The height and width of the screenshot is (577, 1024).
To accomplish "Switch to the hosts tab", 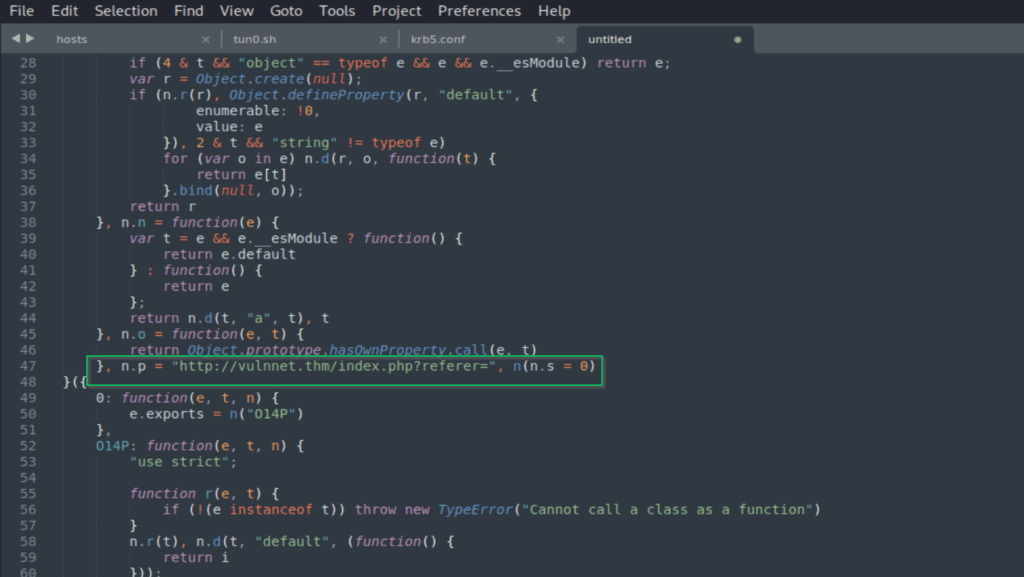I will click(x=72, y=39).
